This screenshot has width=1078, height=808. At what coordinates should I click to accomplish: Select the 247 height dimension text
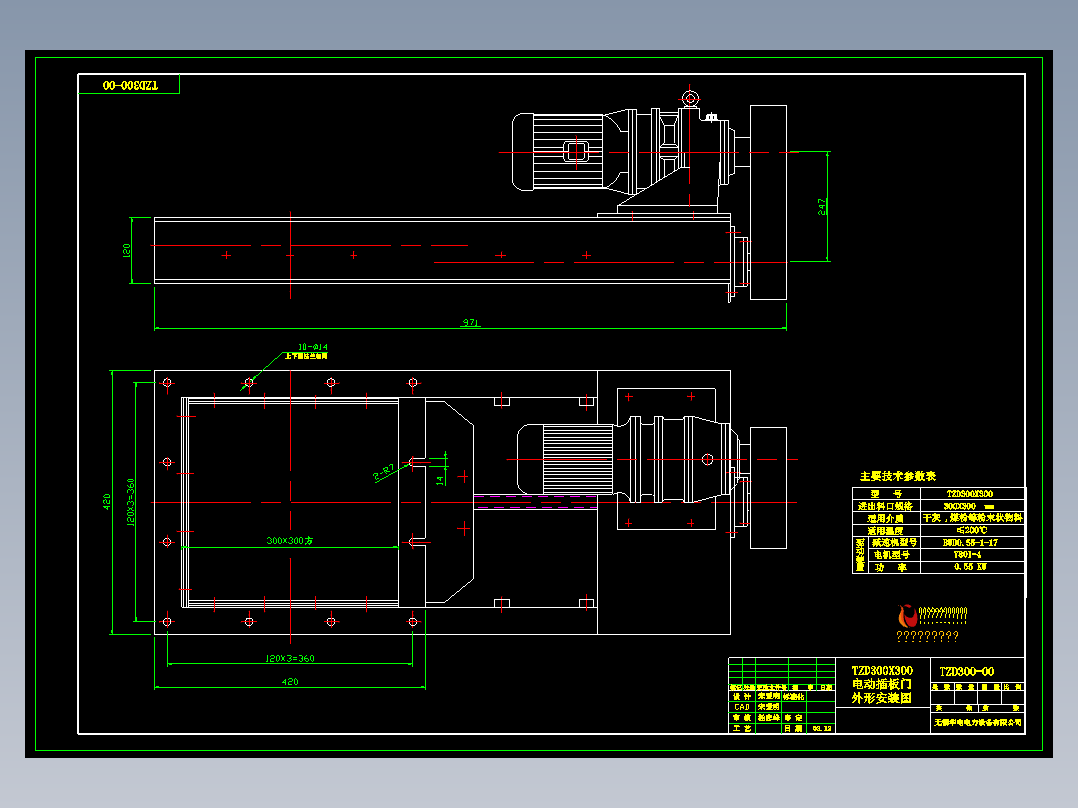tap(822, 207)
